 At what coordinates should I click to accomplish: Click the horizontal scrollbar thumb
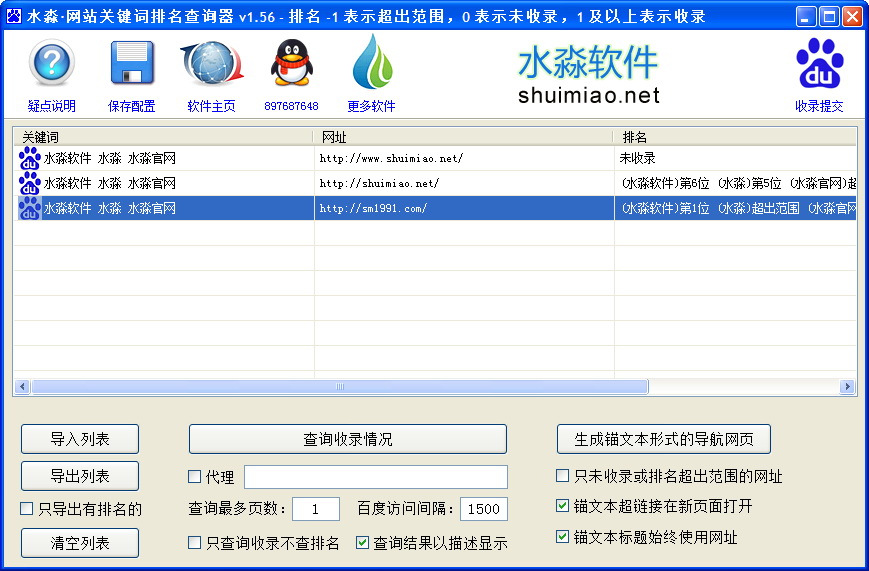tap(340, 386)
